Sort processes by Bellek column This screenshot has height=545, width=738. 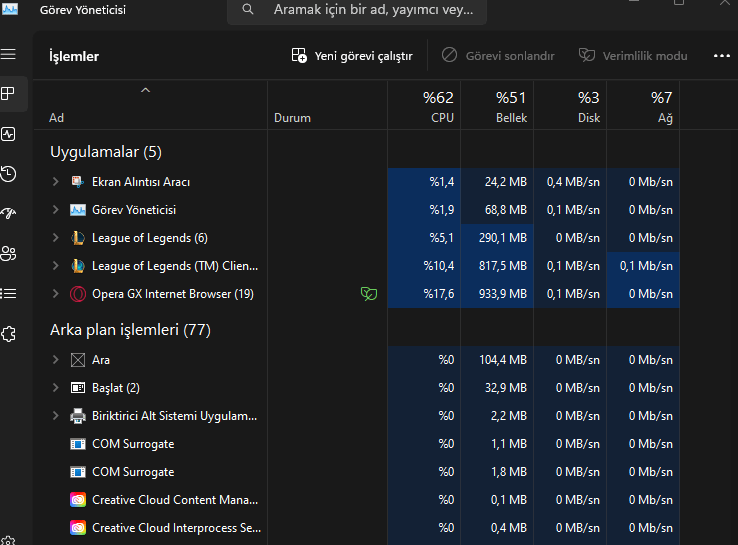[x=497, y=106]
